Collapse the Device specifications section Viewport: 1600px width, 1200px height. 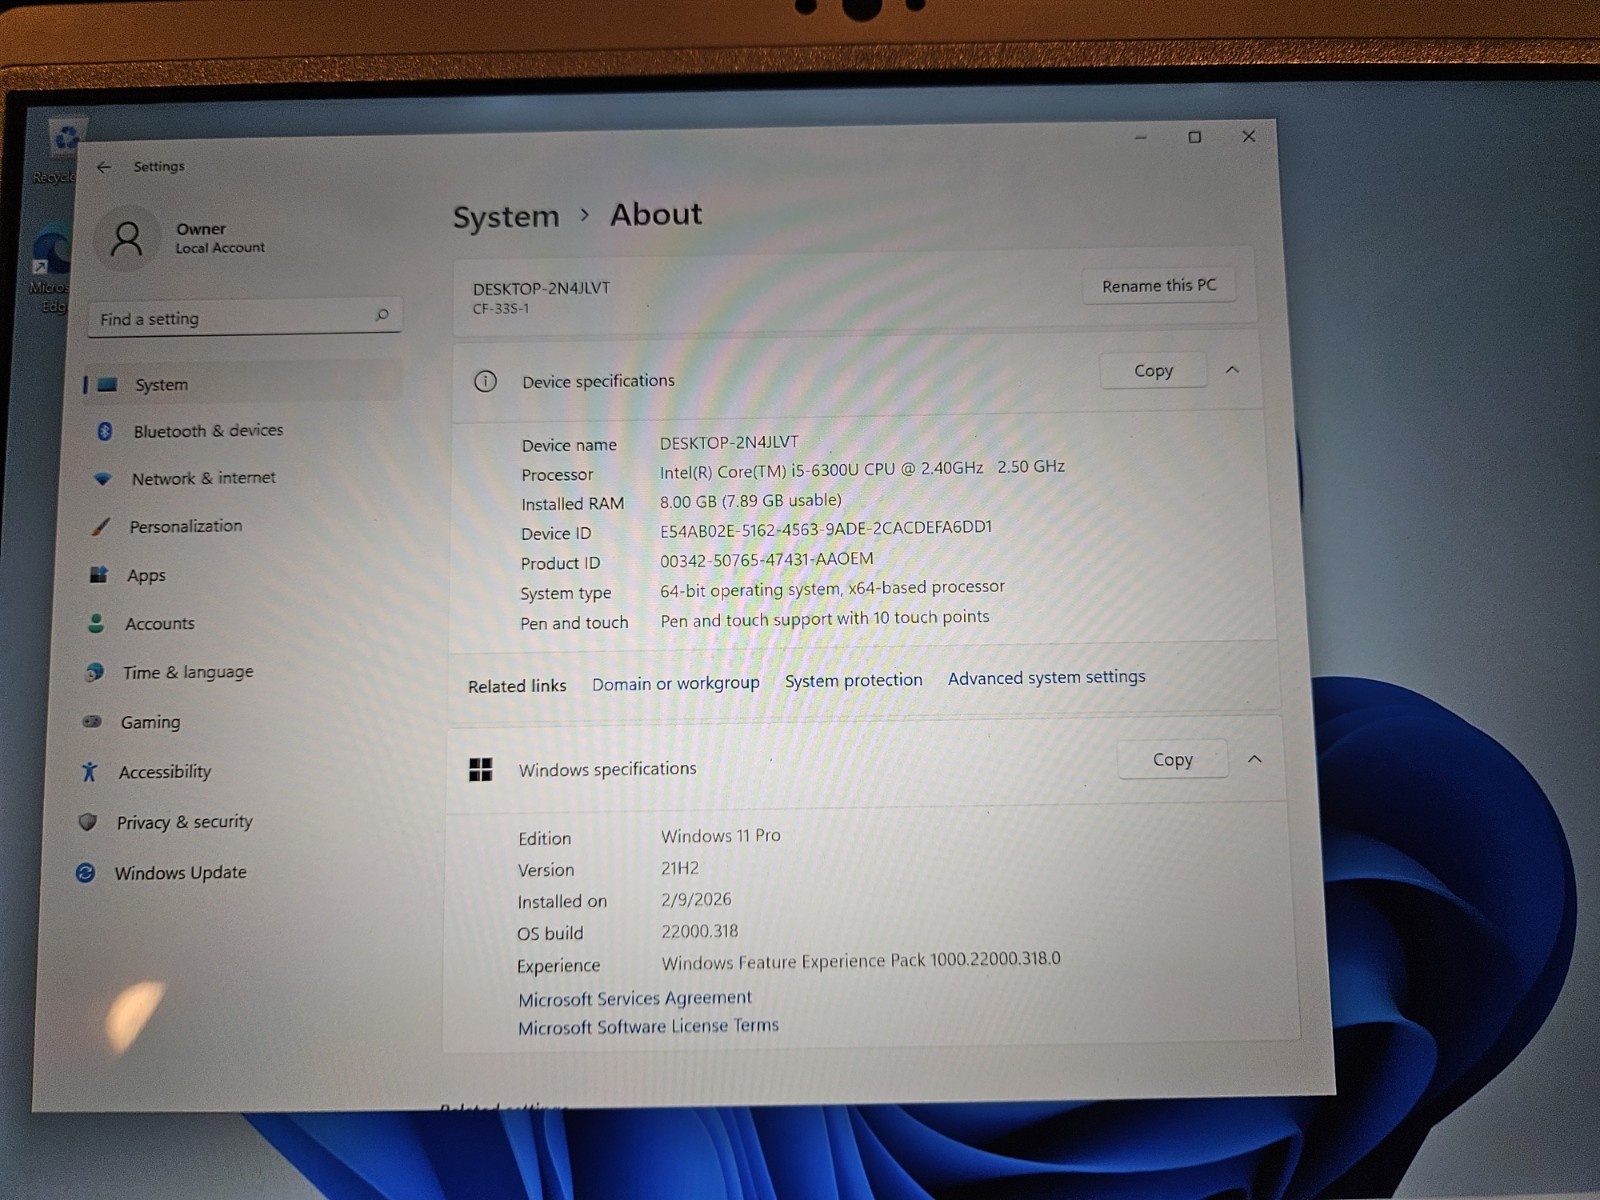tap(1232, 370)
